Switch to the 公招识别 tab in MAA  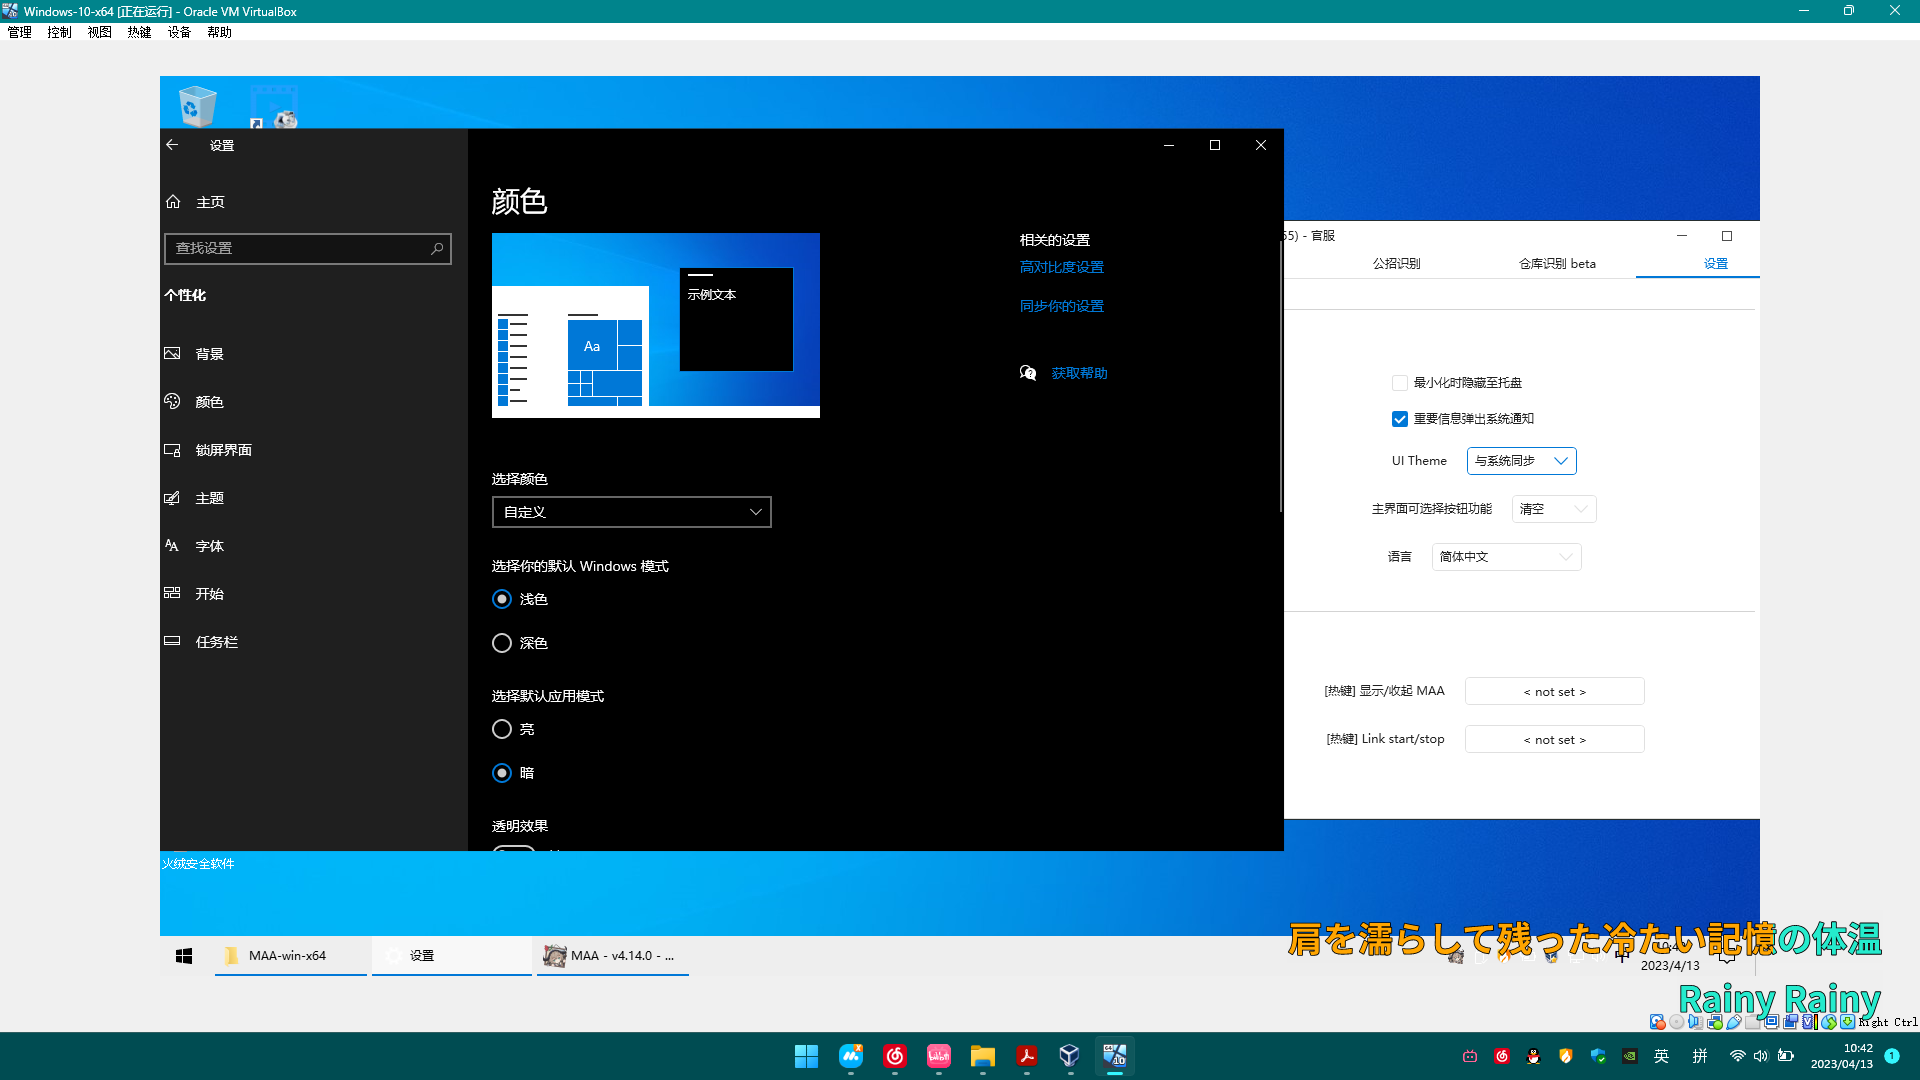coord(1398,263)
